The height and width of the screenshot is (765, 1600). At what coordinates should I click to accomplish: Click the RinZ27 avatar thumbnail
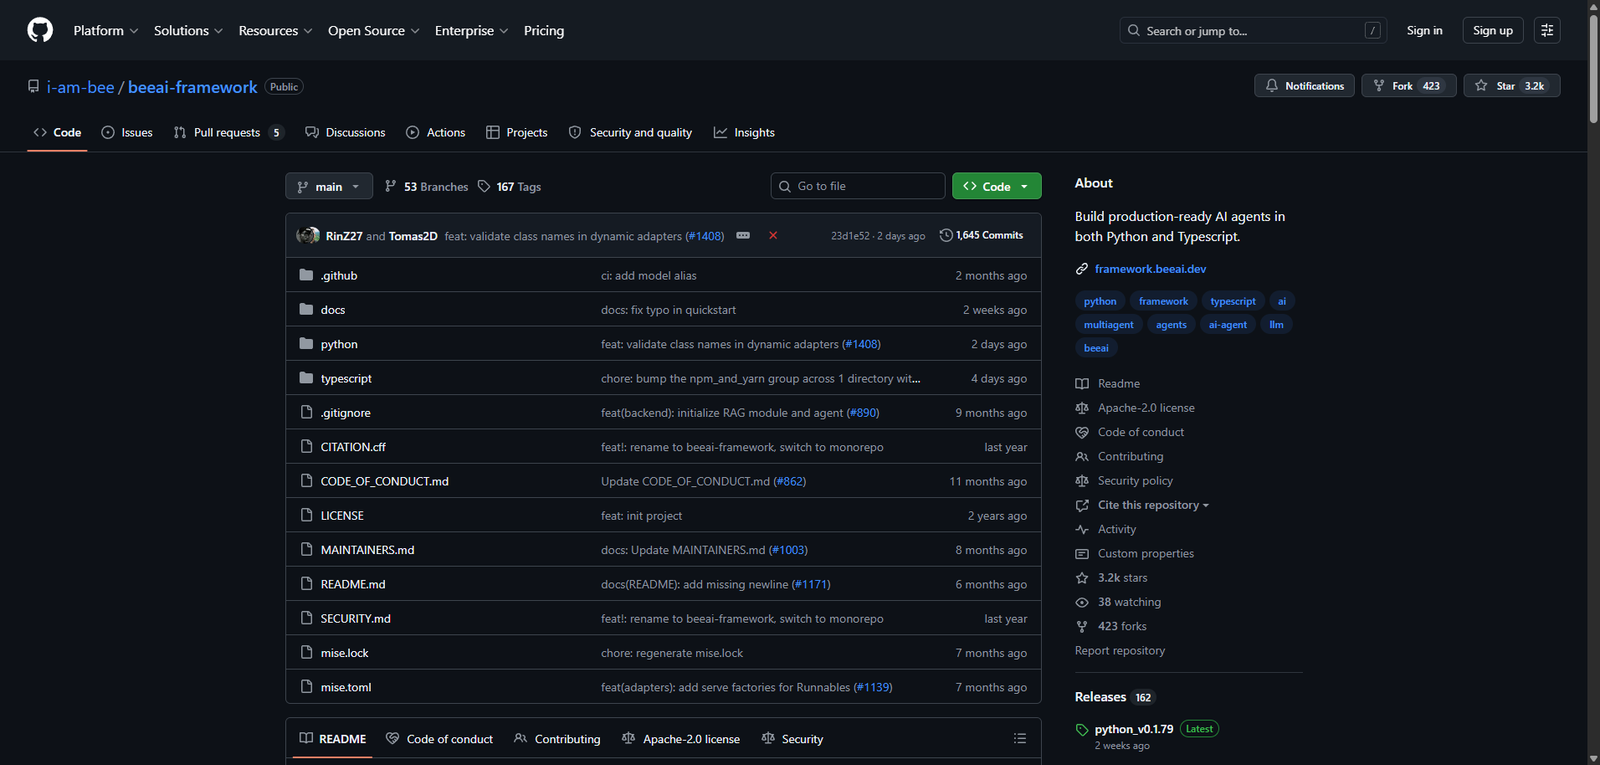click(x=308, y=236)
